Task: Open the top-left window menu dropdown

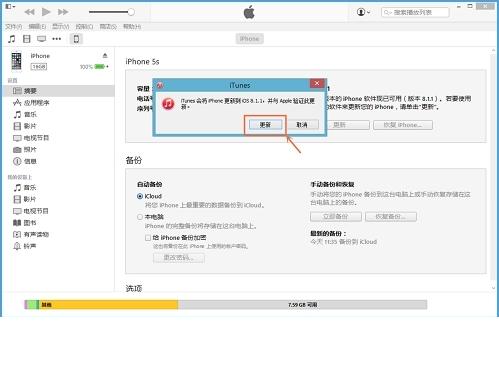Action: click(x=10, y=6)
